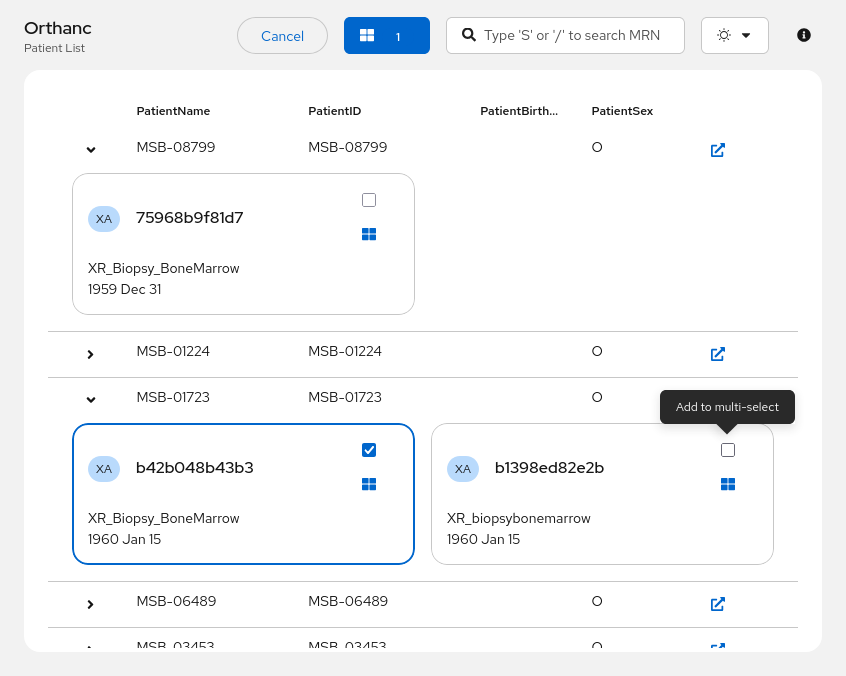Viewport: 846px width, 676px height.
Task: Expand the MSB-01224 patient row
Action: pyautogui.click(x=91, y=354)
